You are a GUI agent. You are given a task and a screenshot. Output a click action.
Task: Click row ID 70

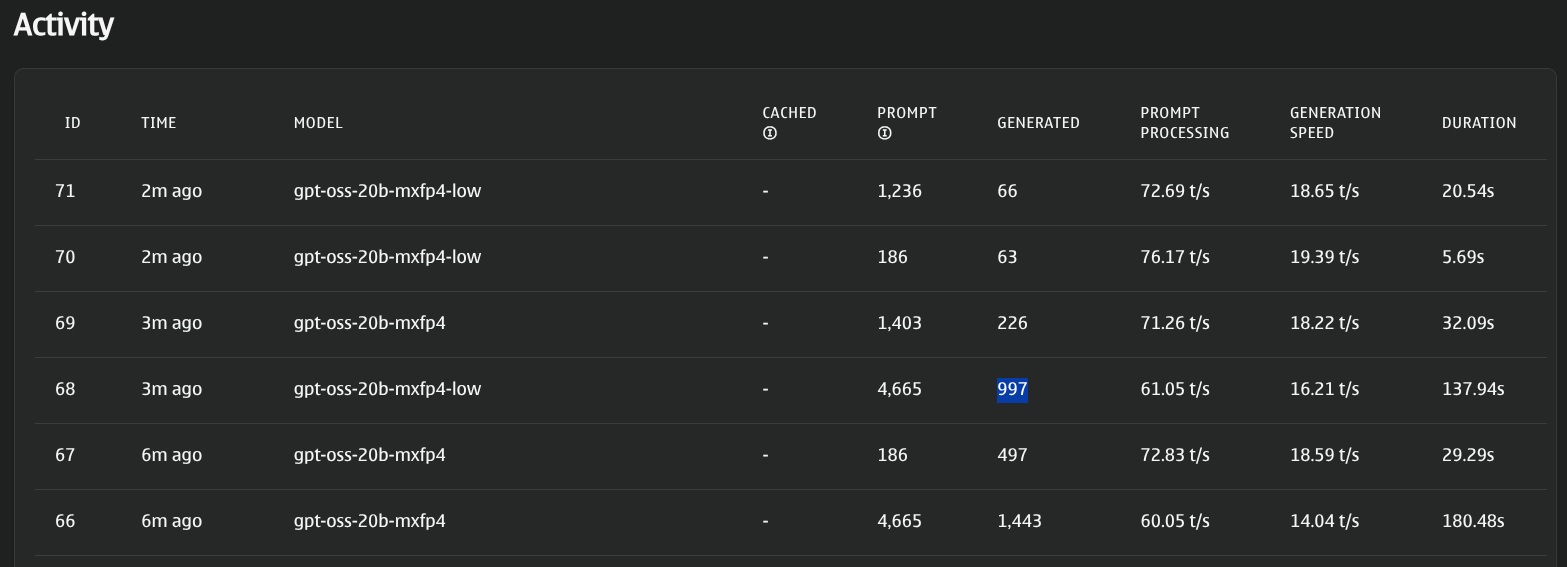pyautogui.click(x=65, y=257)
